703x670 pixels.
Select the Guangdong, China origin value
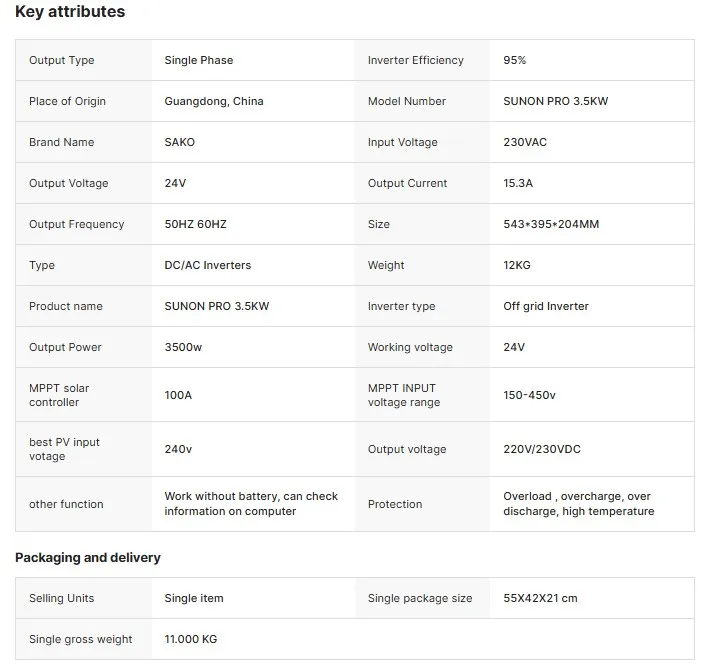click(214, 101)
